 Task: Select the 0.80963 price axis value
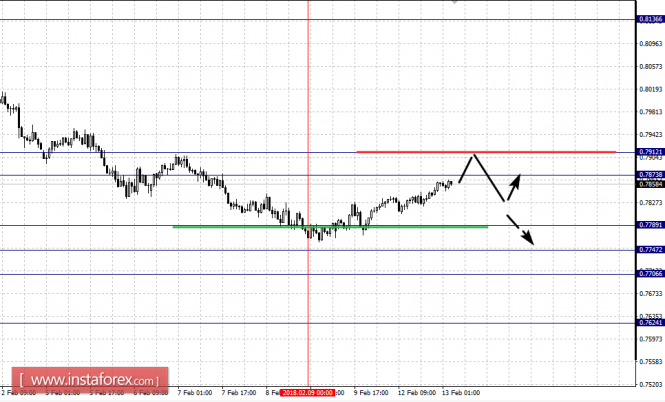(x=651, y=44)
